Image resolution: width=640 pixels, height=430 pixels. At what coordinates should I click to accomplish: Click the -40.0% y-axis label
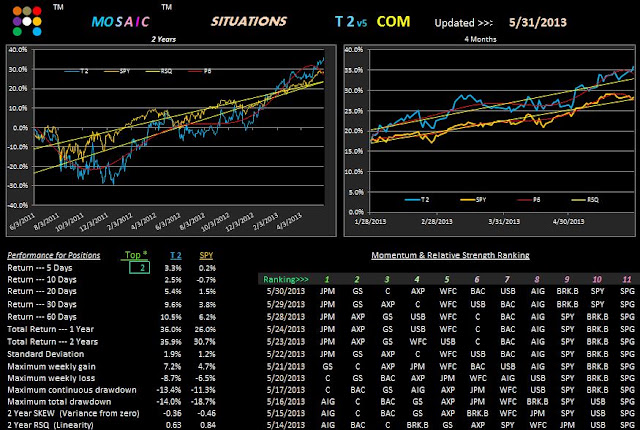pos(18,205)
